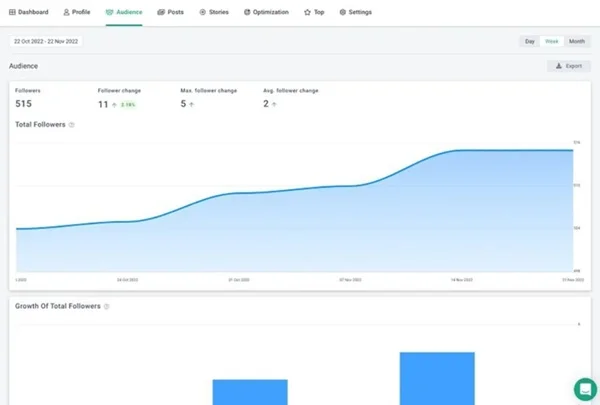Click the Posts tab icon

(x=162, y=12)
